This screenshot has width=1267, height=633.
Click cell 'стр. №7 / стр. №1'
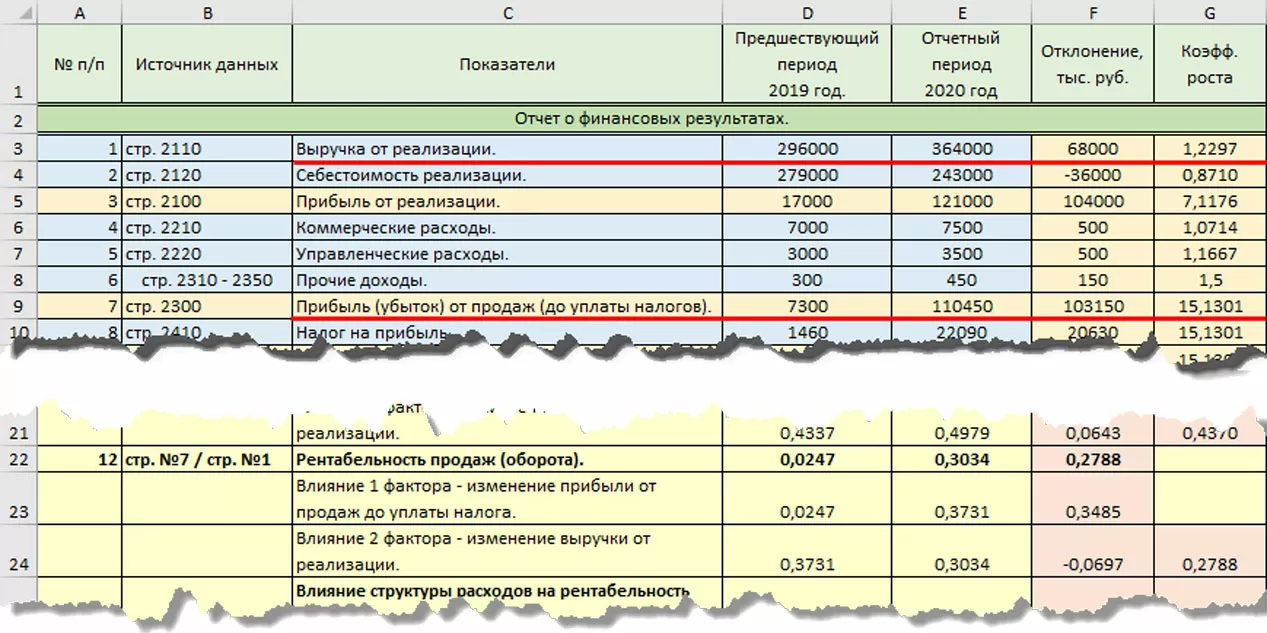pos(207,460)
